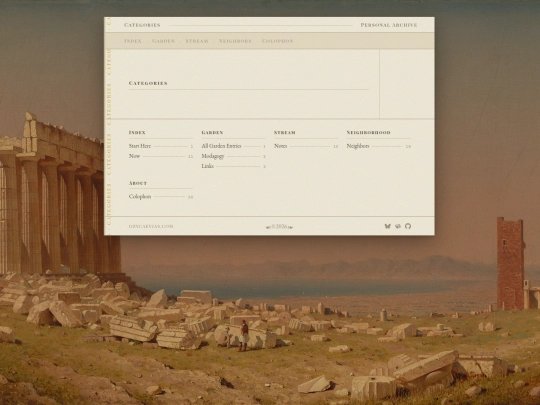
Task: Open the Index item in the navigation bar
Action: [133, 41]
